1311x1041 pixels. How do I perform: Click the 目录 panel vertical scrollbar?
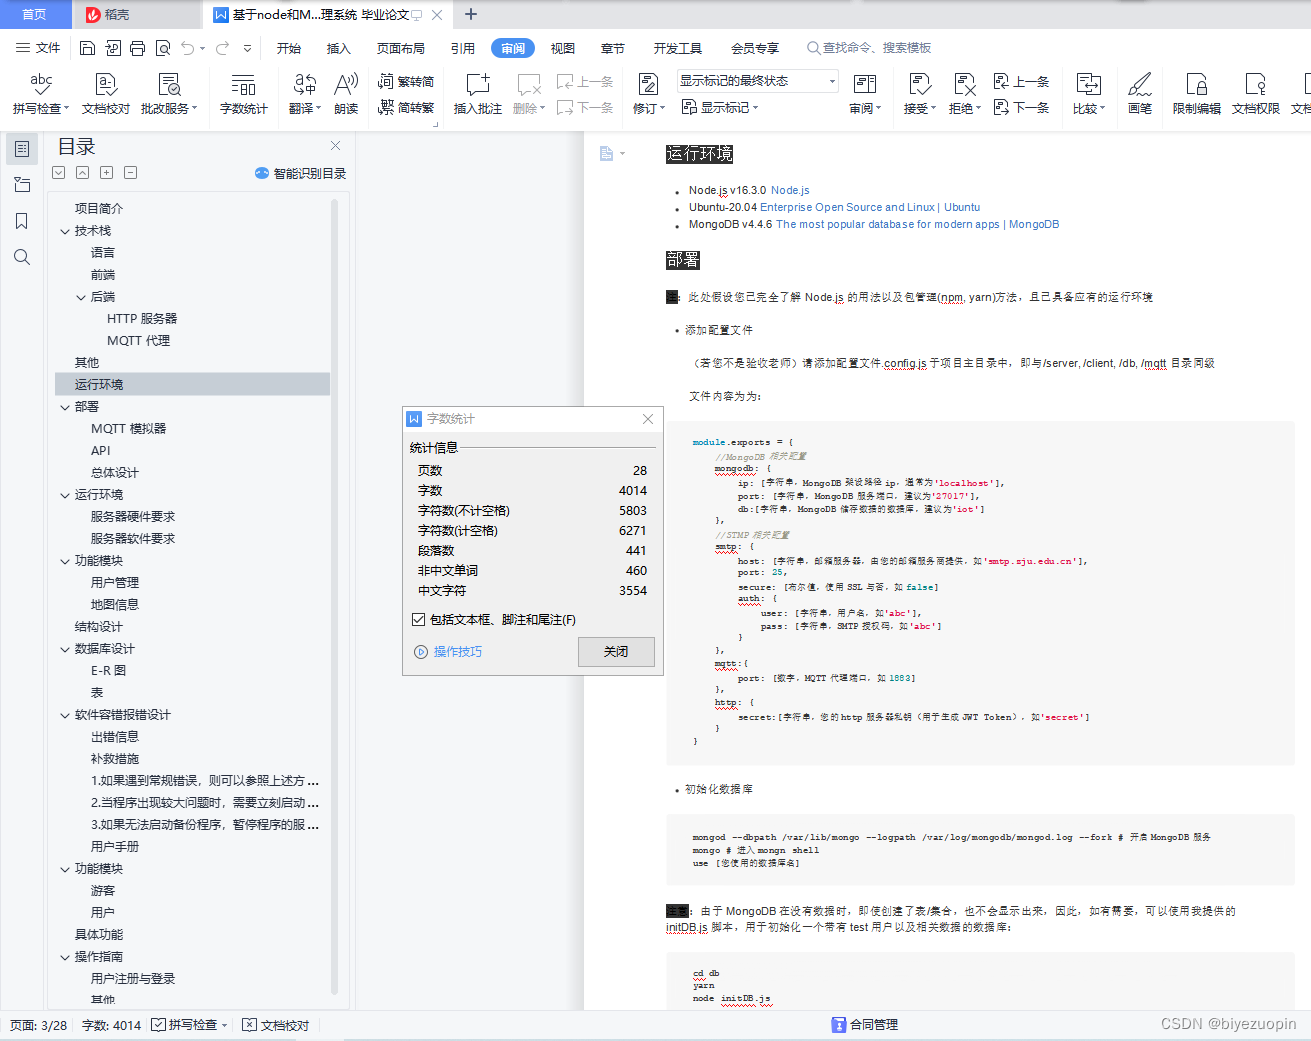click(x=334, y=597)
